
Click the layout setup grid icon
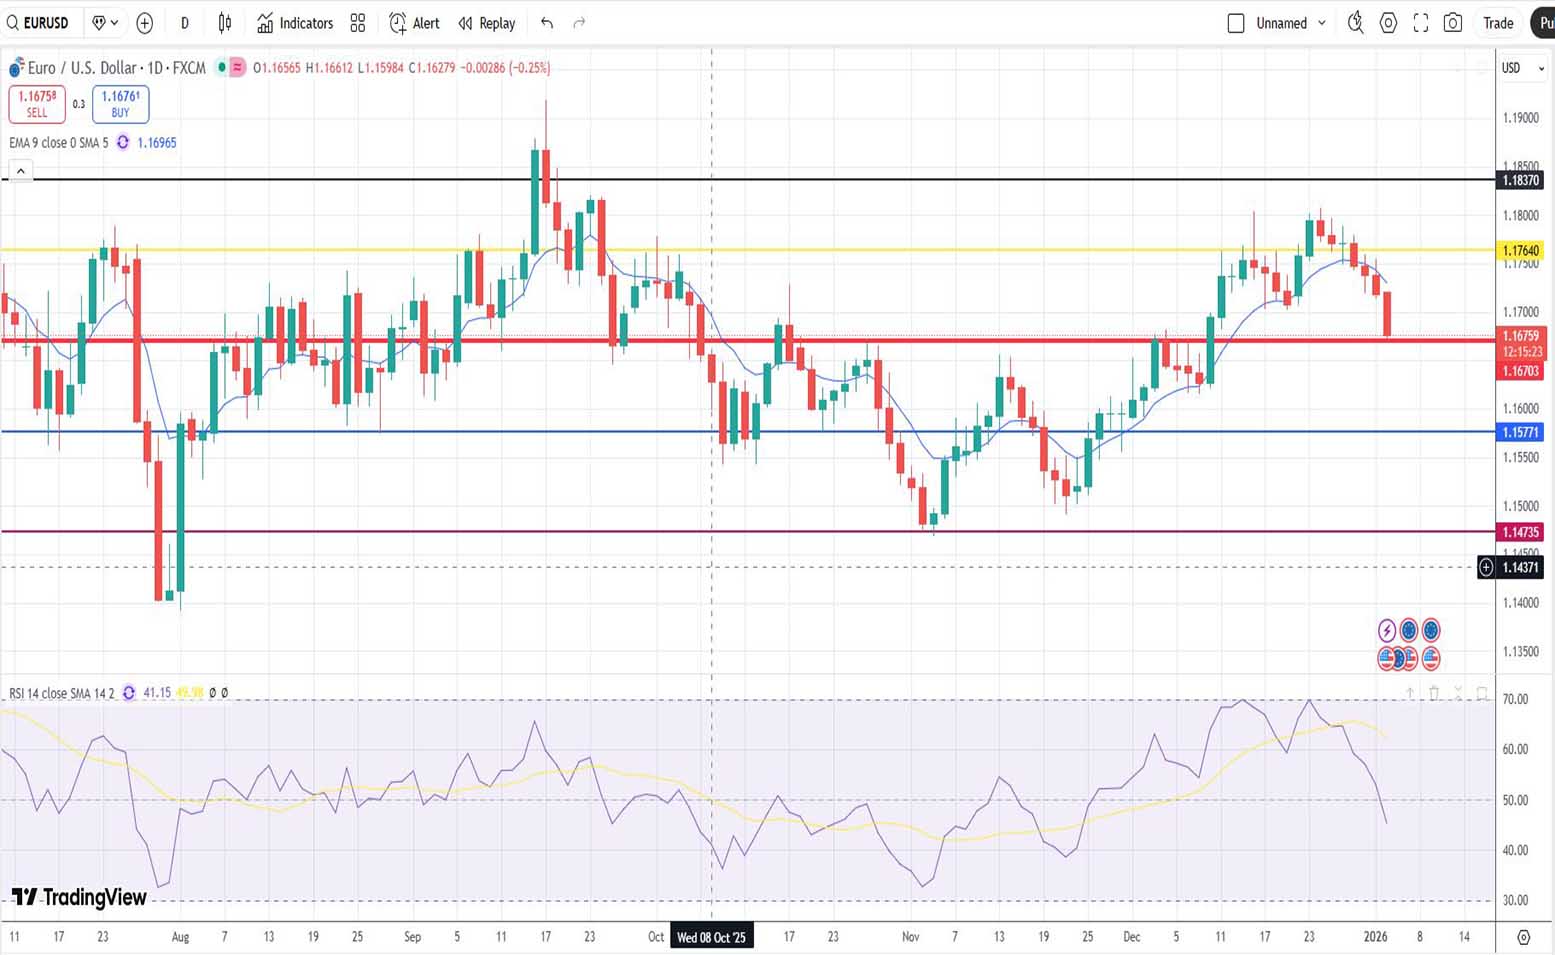(x=358, y=23)
